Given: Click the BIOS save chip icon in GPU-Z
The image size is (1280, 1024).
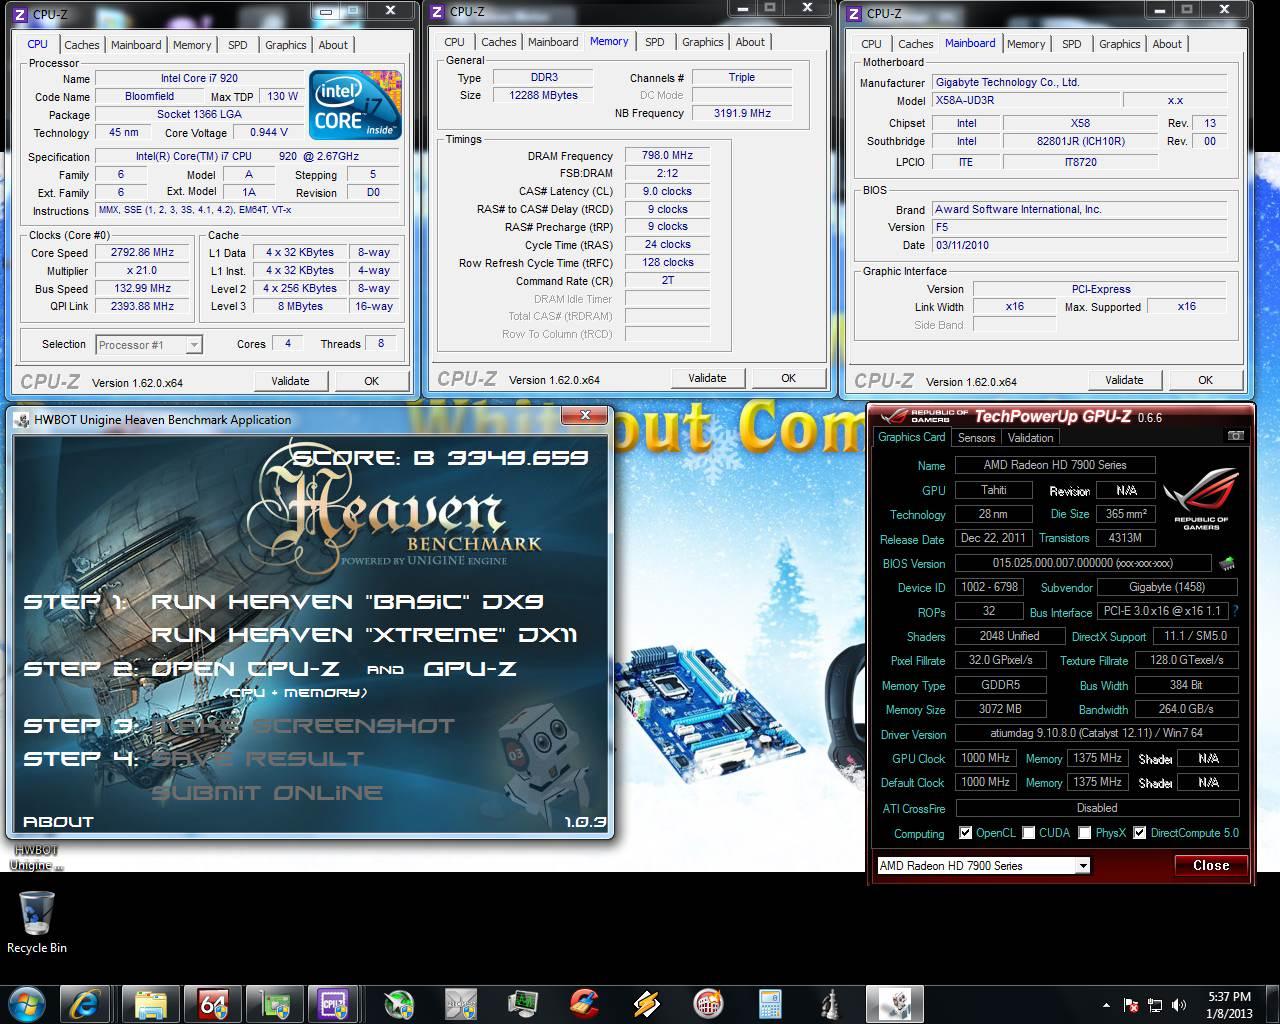Looking at the screenshot, I should tap(1227, 563).
